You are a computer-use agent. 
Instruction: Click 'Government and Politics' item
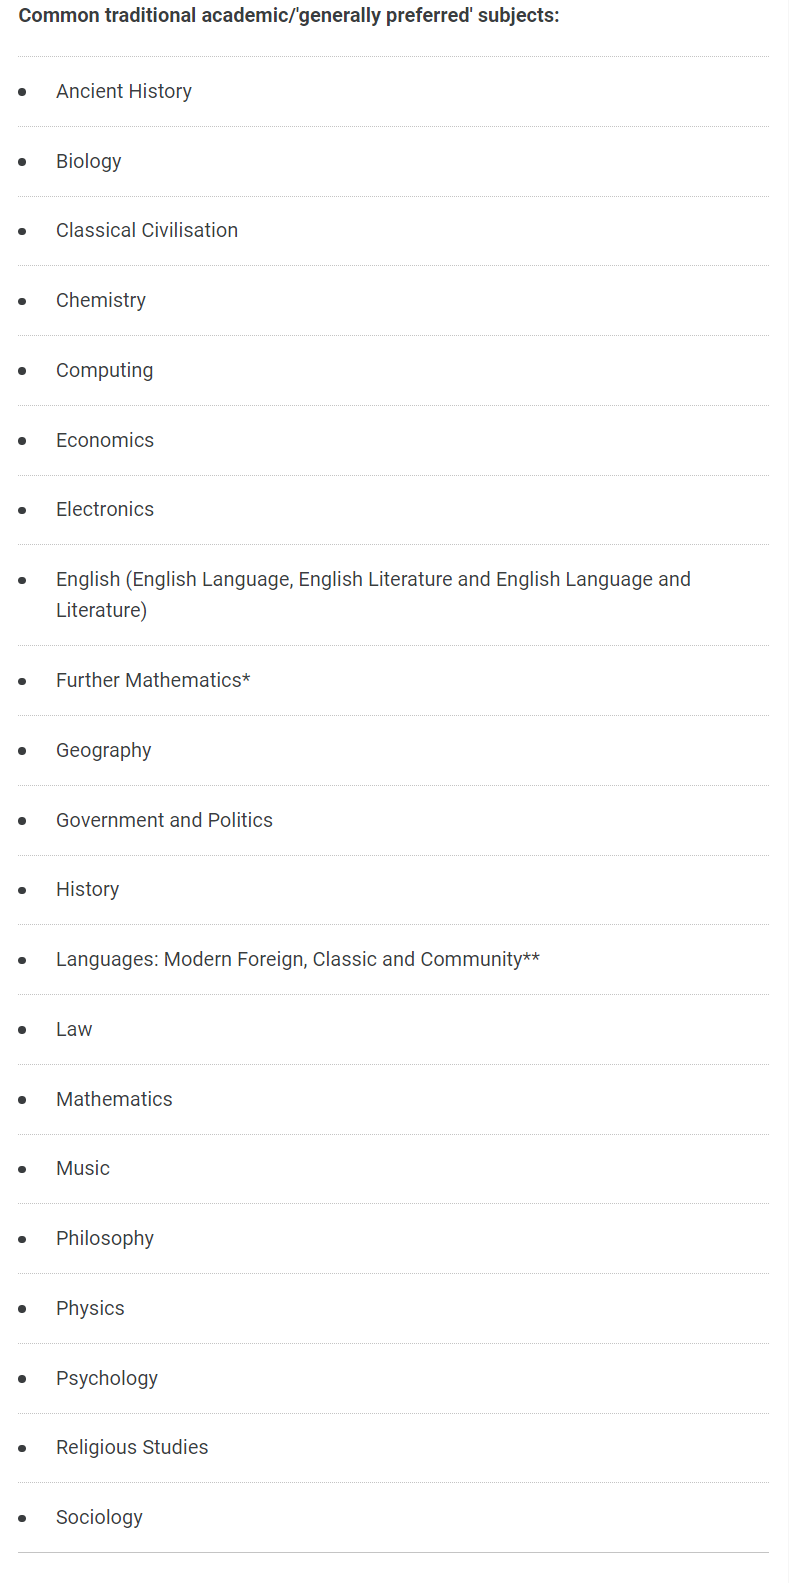pyautogui.click(x=164, y=820)
